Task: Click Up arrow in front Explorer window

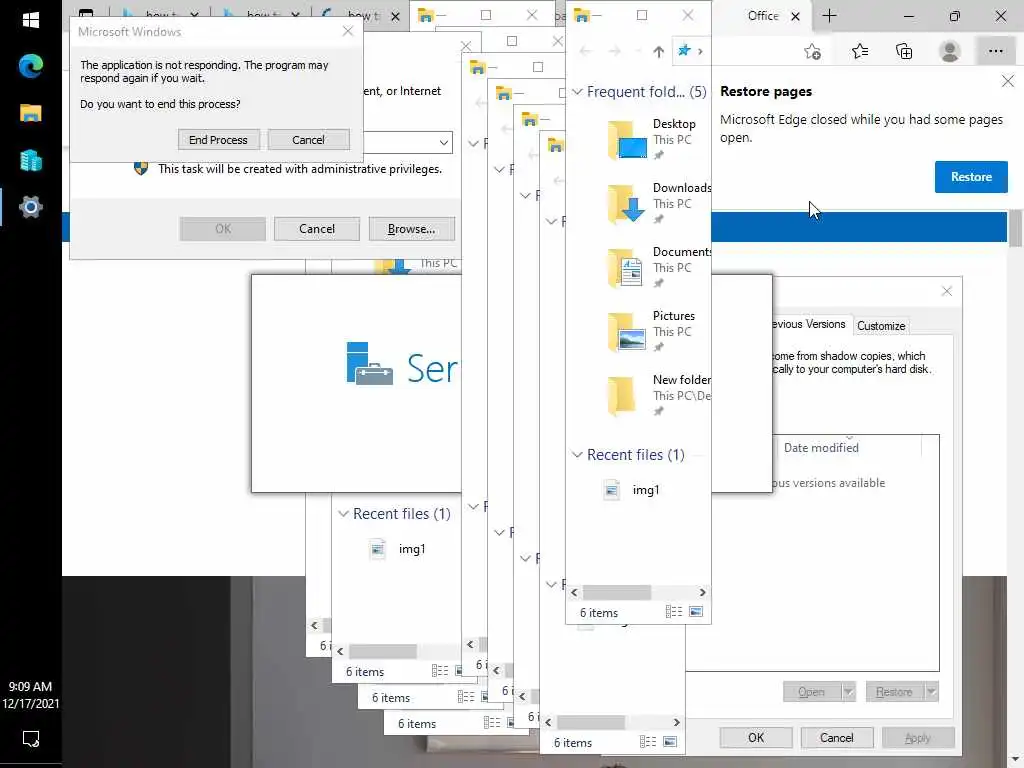Action: [658, 52]
